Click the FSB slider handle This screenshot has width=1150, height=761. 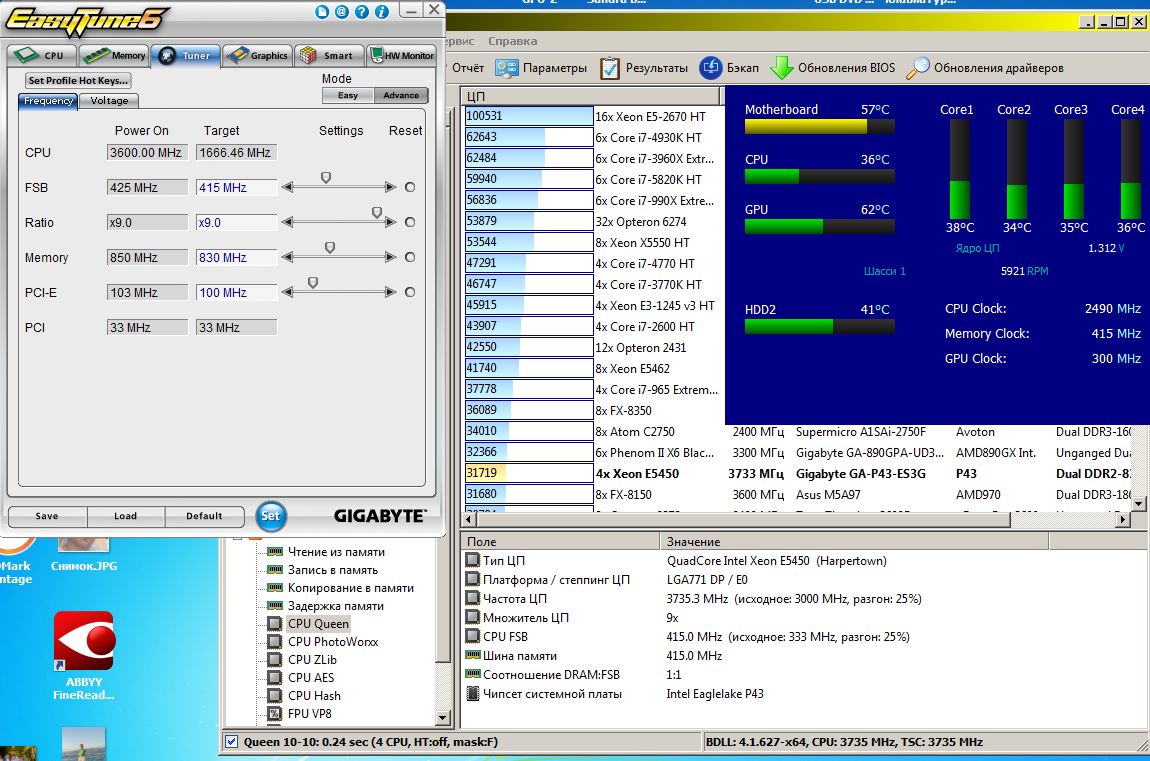coord(326,177)
